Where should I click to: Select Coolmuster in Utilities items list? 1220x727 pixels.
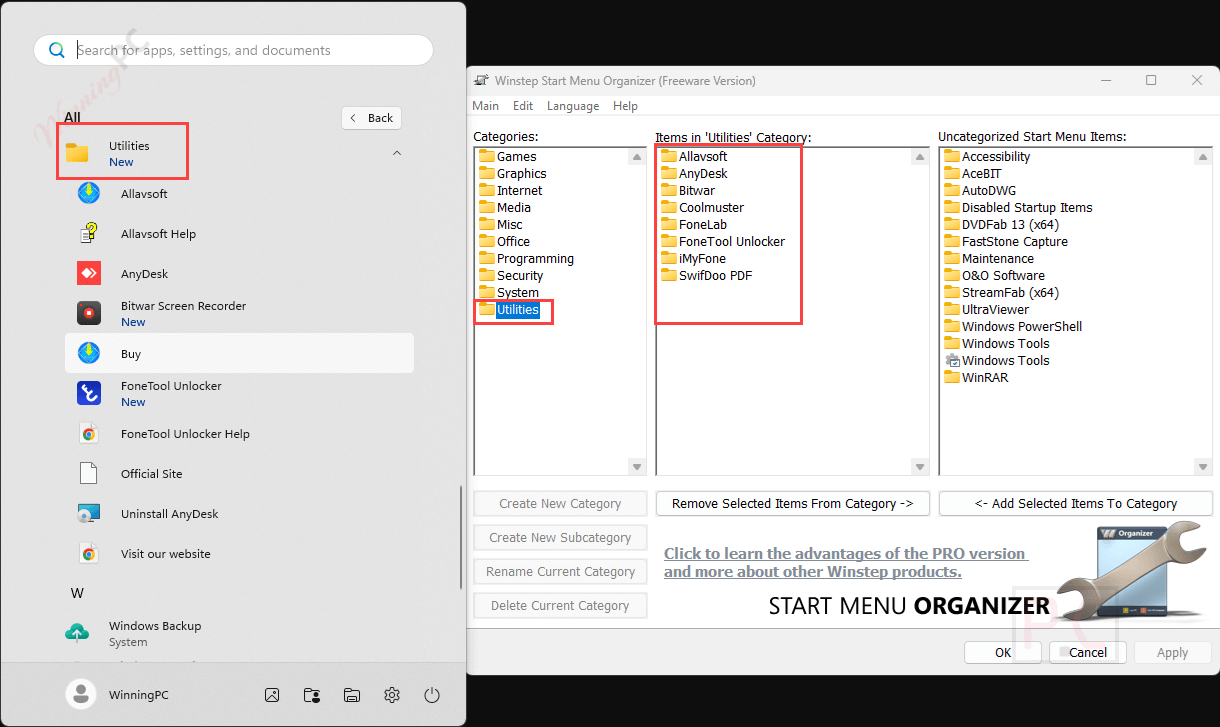702,207
